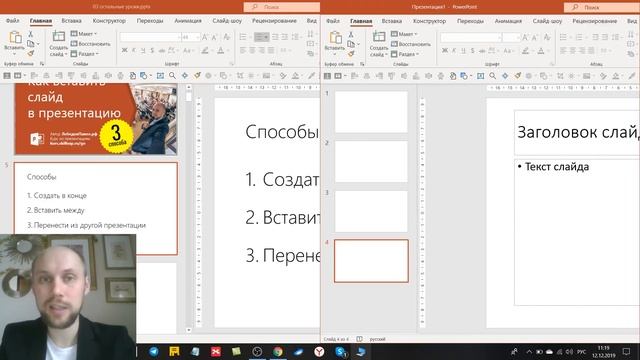Screen dimensions: 640x360
Task: Toggle Underline (Ч) in right window
Action: click(463, 51)
